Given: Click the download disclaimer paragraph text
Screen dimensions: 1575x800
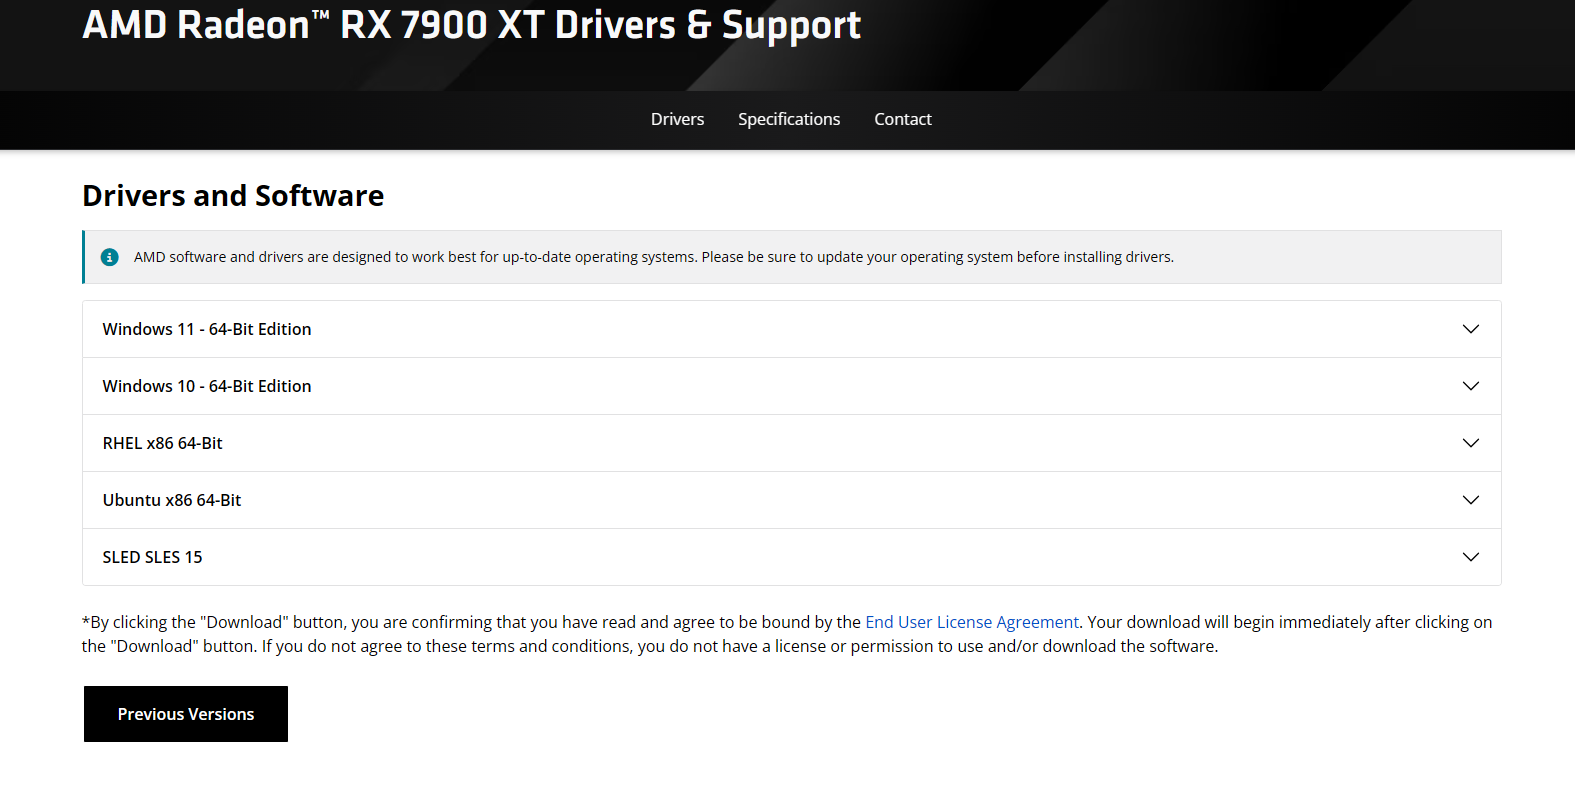Looking at the screenshot, I should coord(650,646).
